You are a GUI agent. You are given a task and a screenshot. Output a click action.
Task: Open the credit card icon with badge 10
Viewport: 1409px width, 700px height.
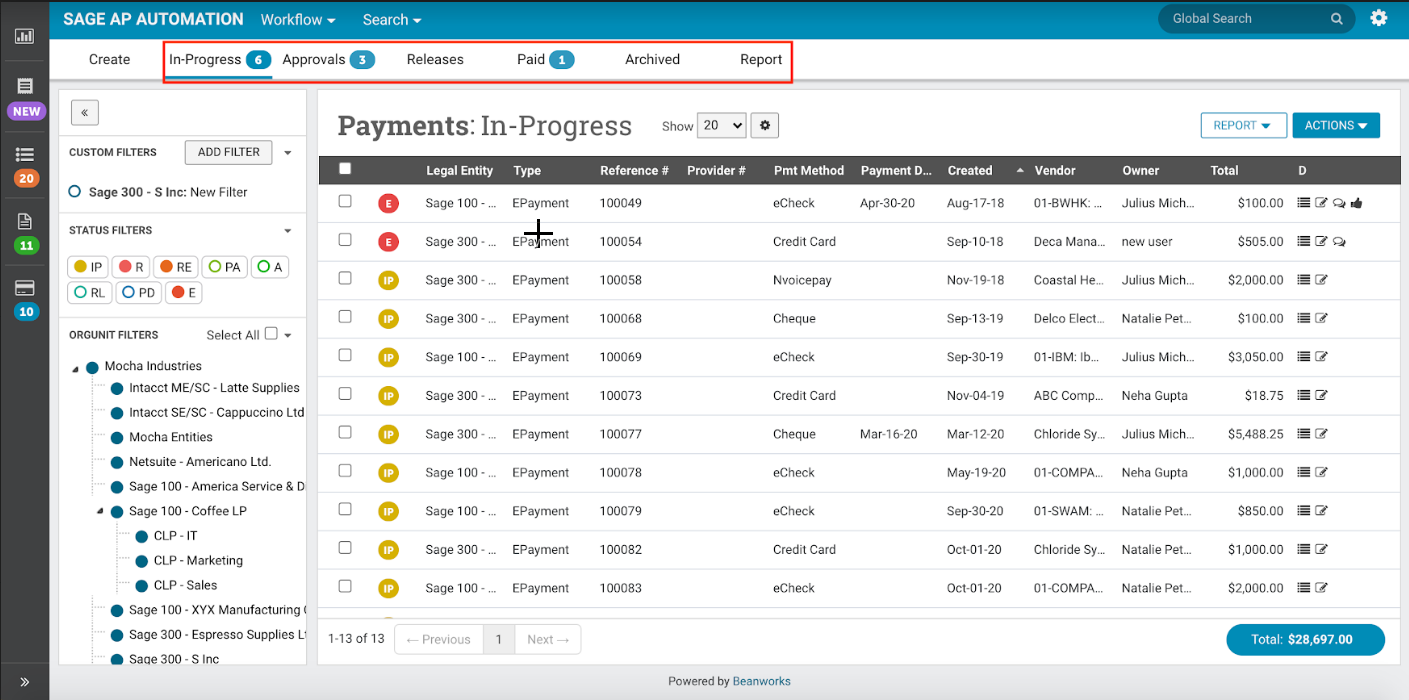pos(25,288)
